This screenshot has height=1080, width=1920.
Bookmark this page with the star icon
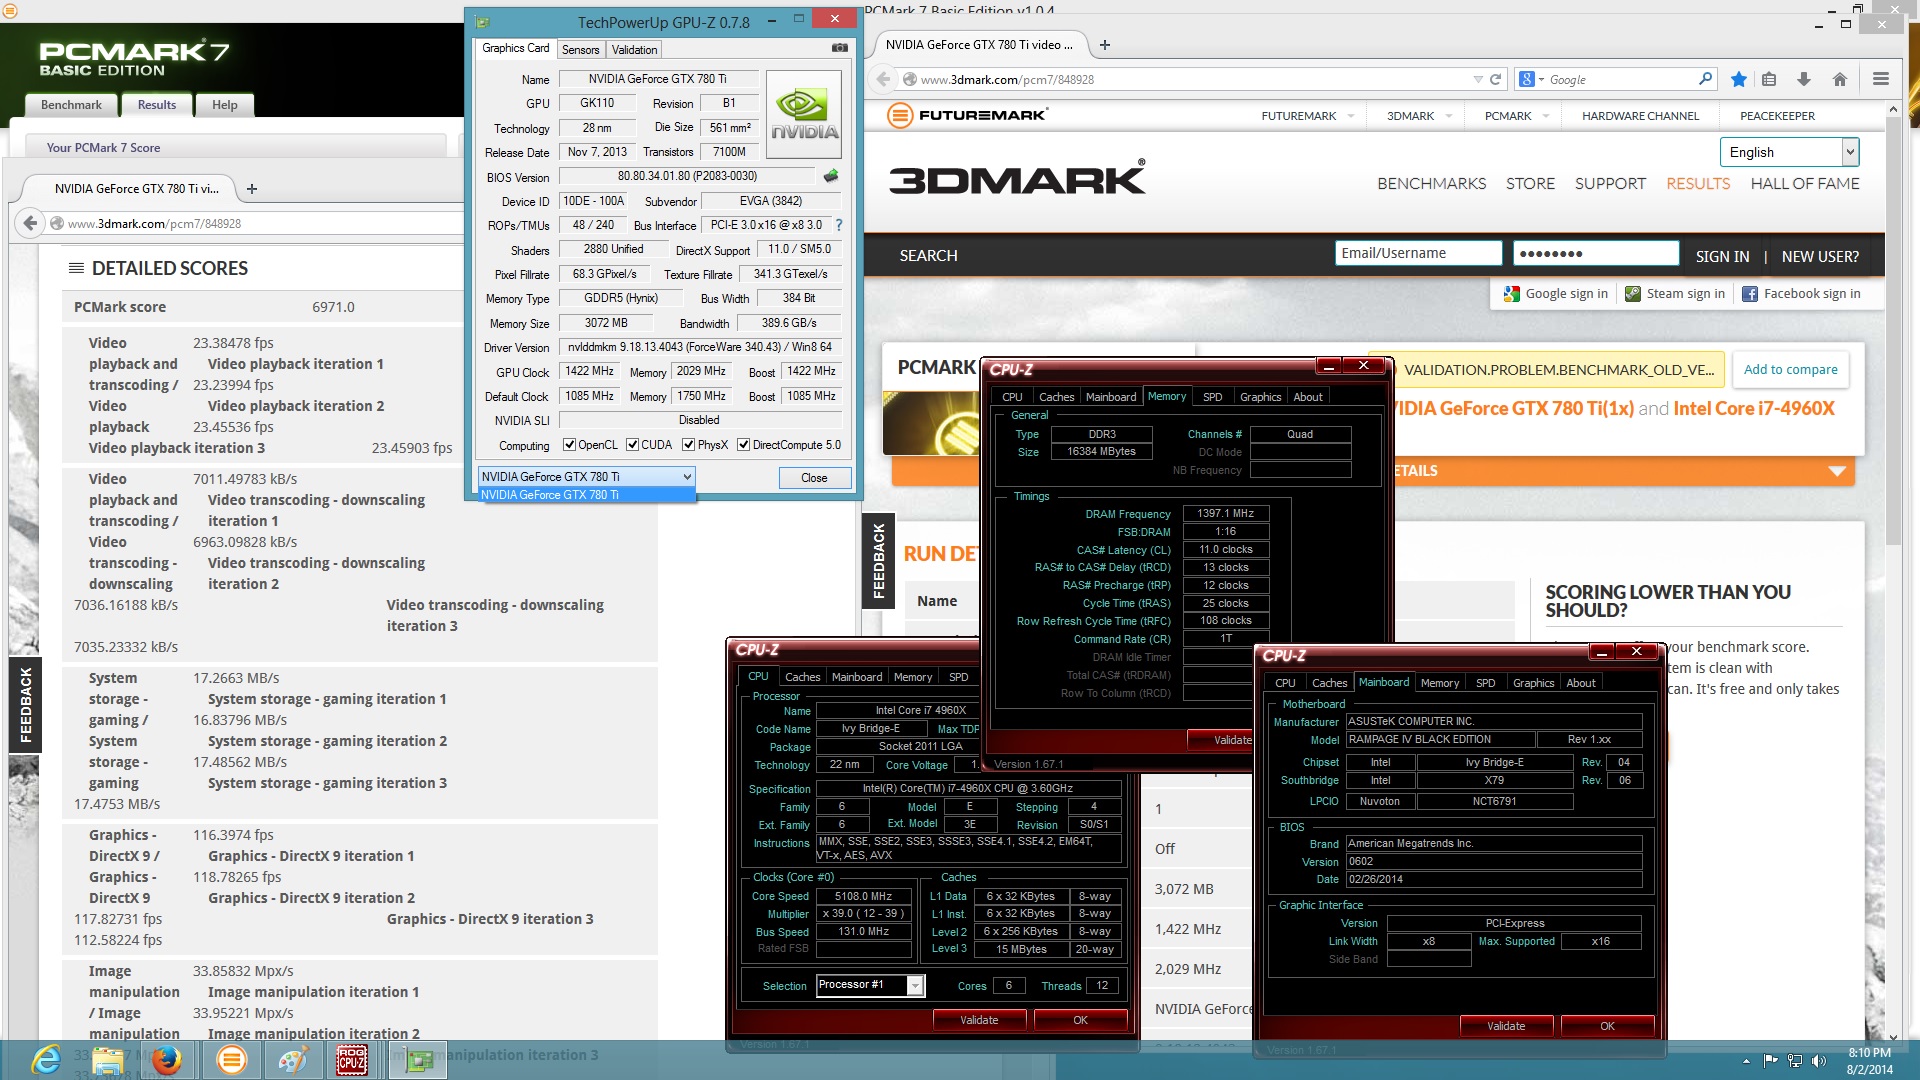click(1739, 79)
